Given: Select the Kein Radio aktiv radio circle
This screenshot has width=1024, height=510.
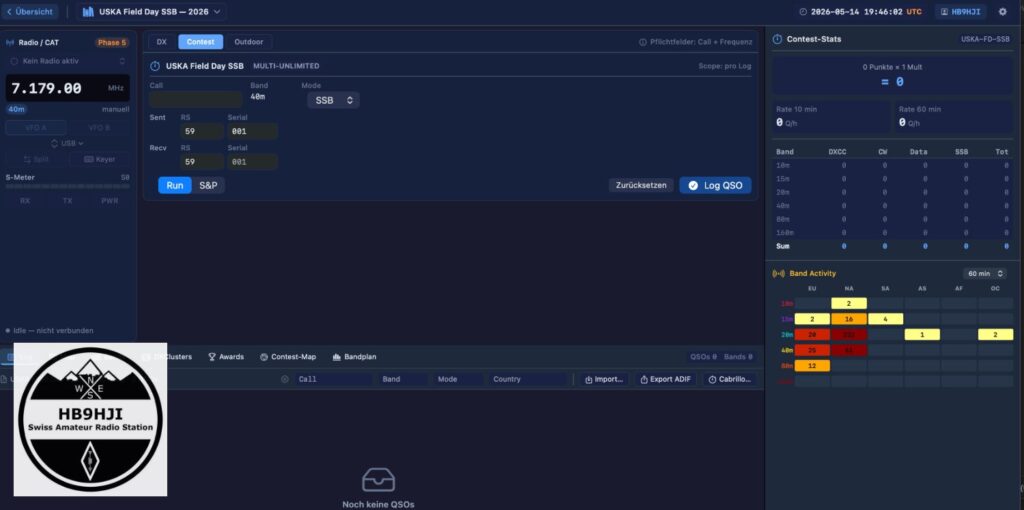Looking at the screenshot, I should tap(14, 61).
